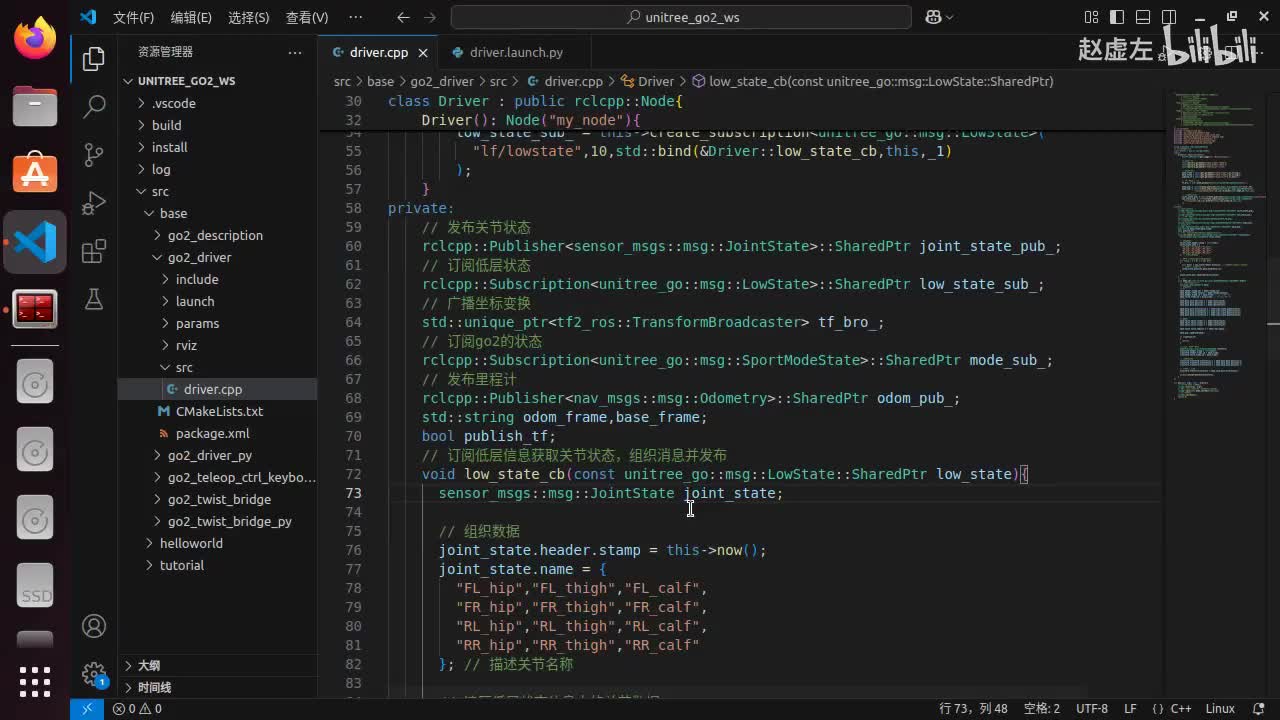
Task: Expand the params folder
Action: coord(218,323)
